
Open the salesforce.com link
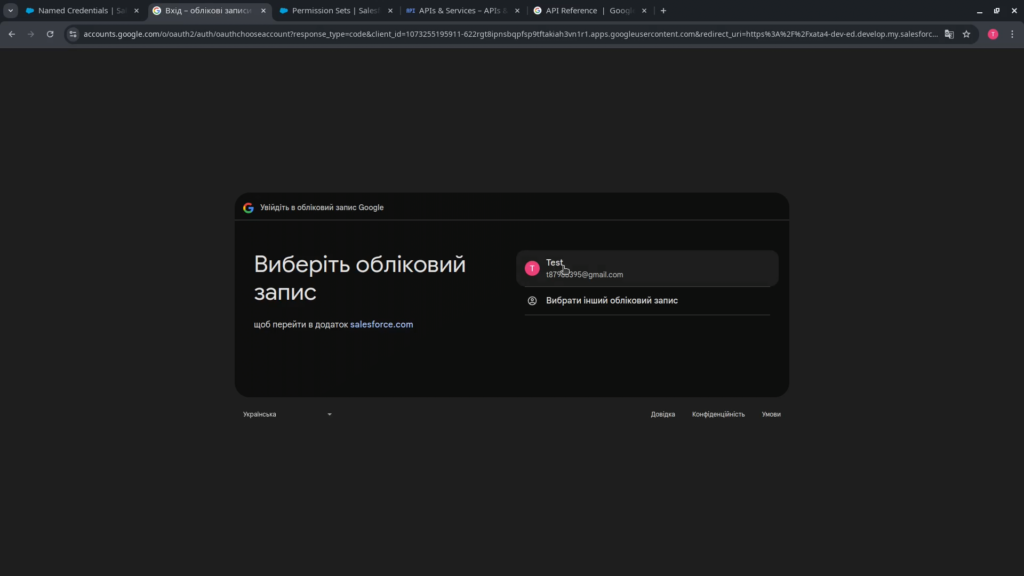click(381, 324)
